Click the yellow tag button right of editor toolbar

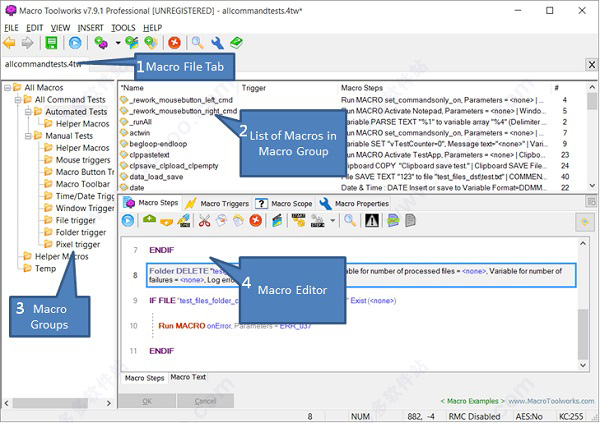pos(585,222)
